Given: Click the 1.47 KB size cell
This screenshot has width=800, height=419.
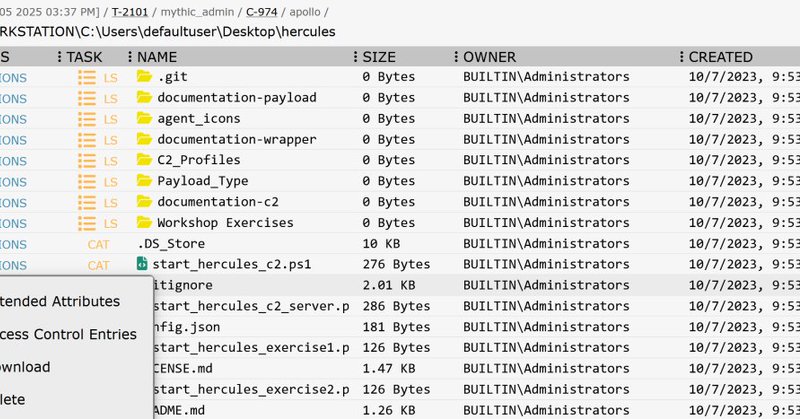Looking at the screenshot, I should (x=389, y=369).
